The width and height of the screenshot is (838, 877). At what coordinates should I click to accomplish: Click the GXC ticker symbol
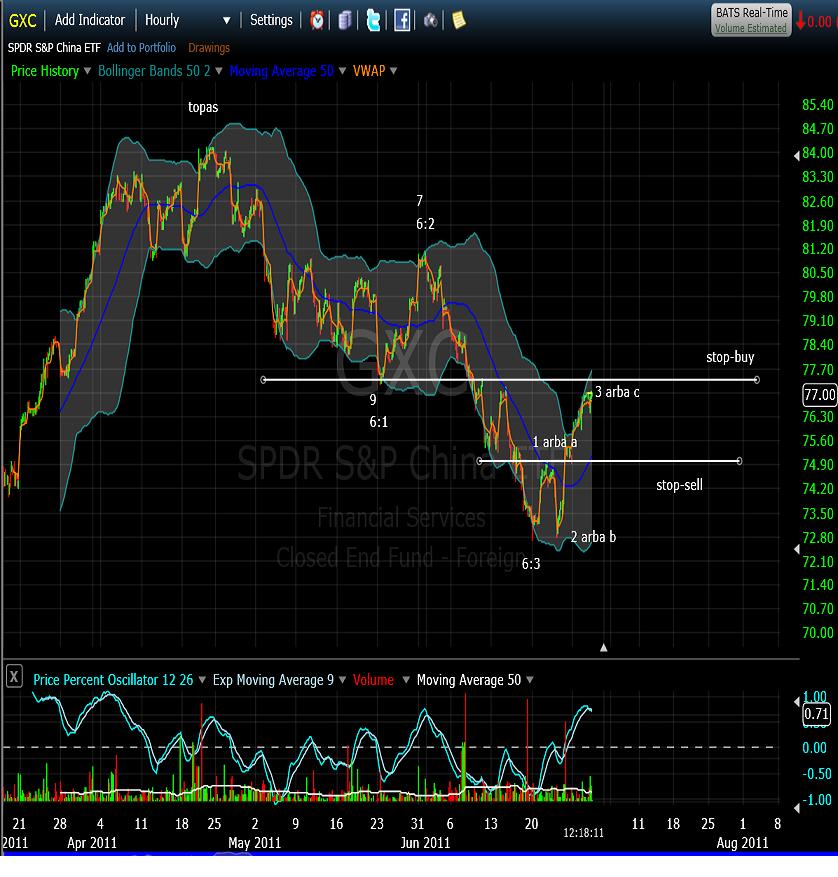pos(22,21)
